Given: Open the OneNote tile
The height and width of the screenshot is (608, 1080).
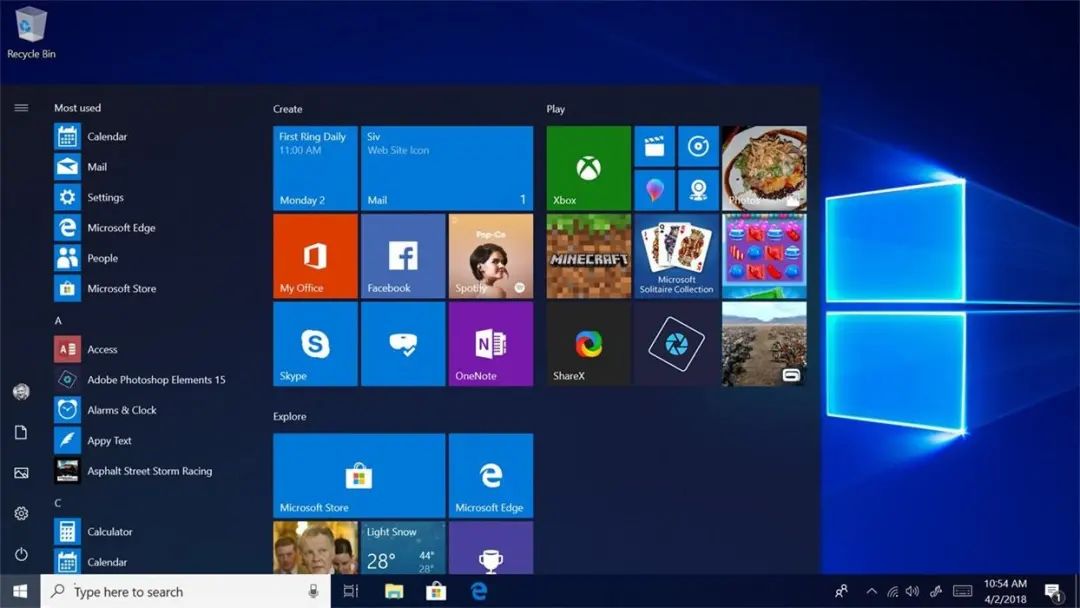Looking at the screenshot, I should 491,343.
